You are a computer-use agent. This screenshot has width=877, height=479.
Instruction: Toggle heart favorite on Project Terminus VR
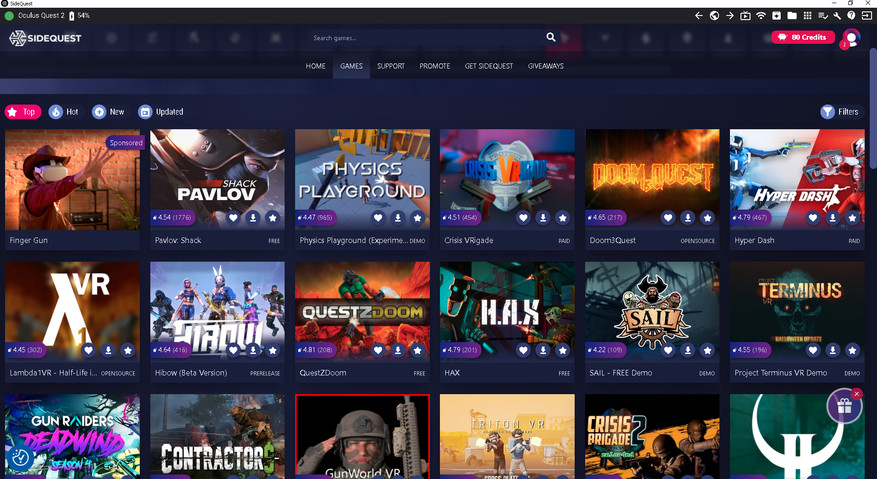pyautogui.click(x=813, y=350)
